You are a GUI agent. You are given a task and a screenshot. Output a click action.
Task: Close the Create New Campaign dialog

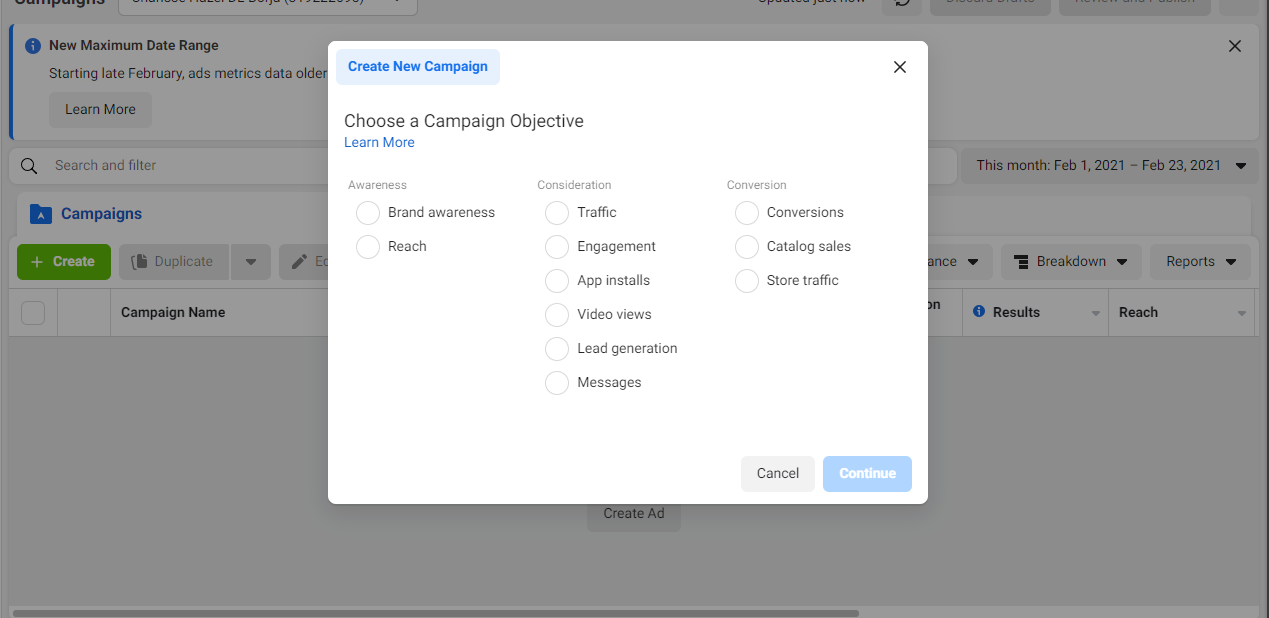pos(900,67)
